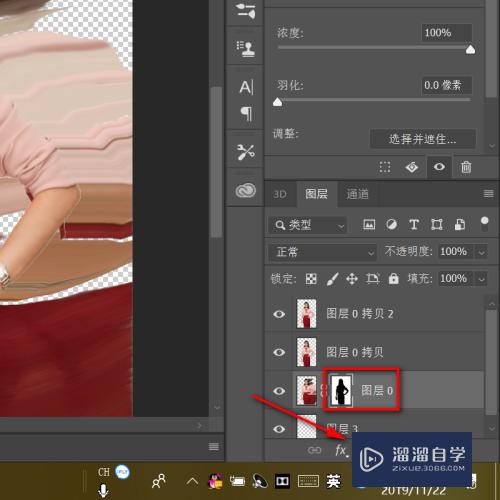This screenshot has width=500, height=500.
Task: Click the canvas vertical scrollbar
Action: point(217,162)
